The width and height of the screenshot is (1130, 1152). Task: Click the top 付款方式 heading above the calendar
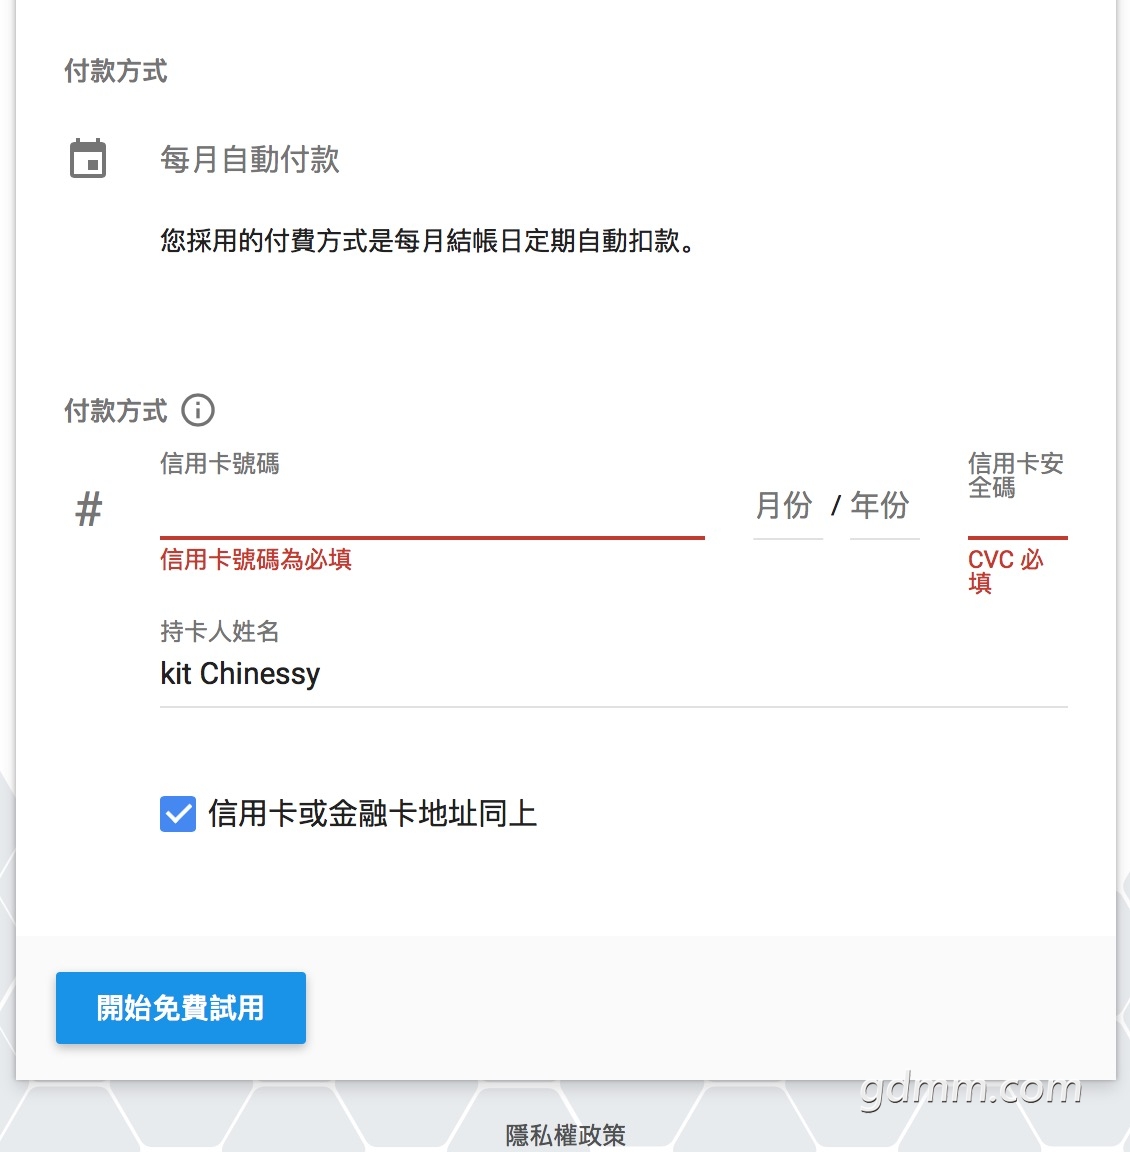point(116,71)
